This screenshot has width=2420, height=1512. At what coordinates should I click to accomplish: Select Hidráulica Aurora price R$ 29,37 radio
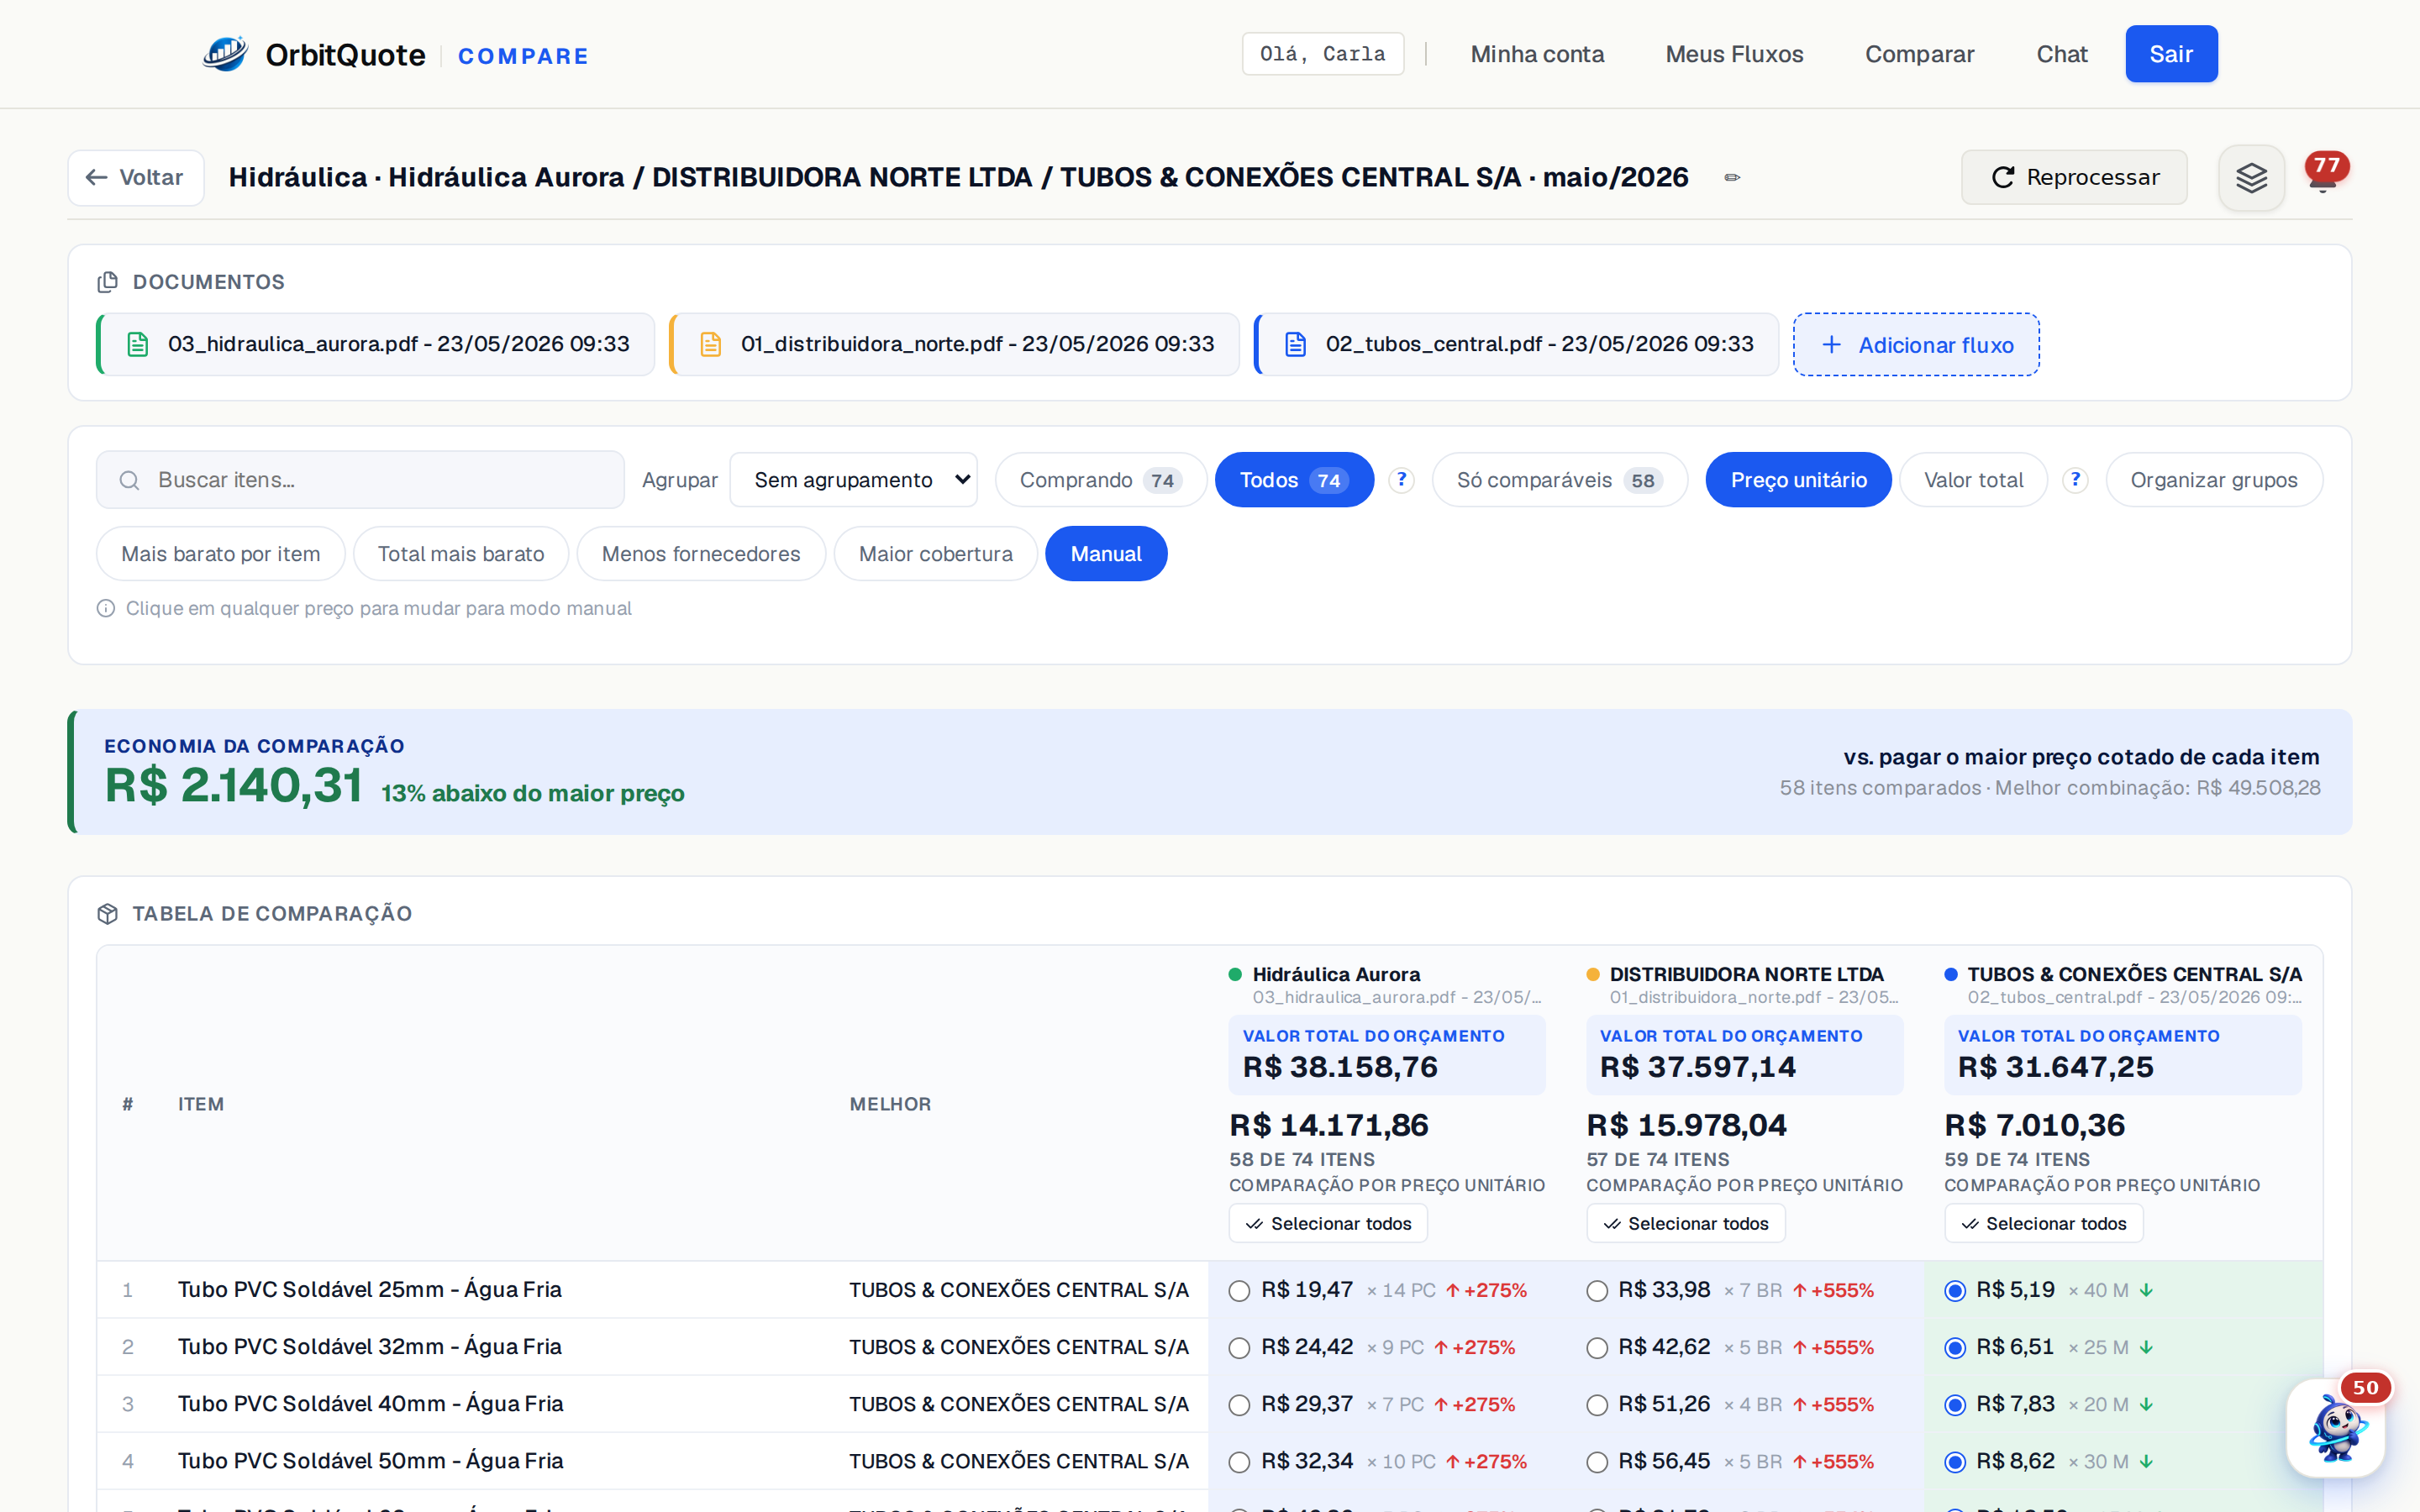1240,1405
